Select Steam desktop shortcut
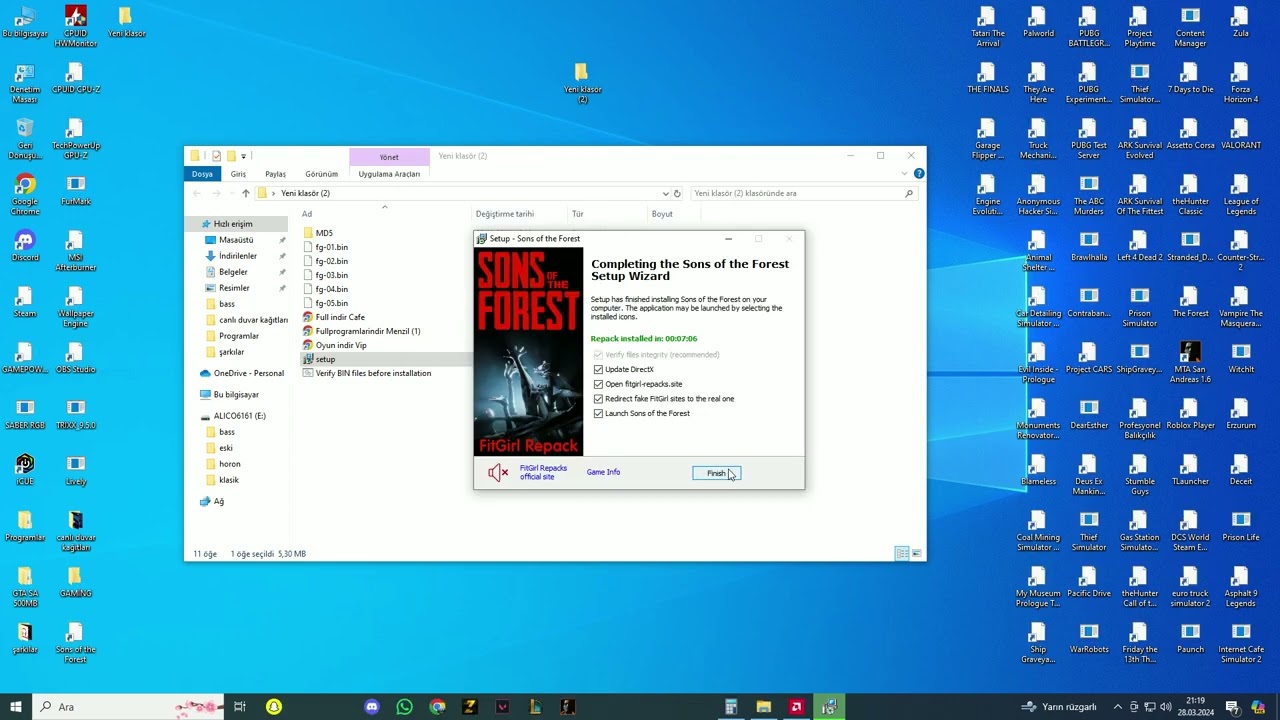 tap(25, 302)
